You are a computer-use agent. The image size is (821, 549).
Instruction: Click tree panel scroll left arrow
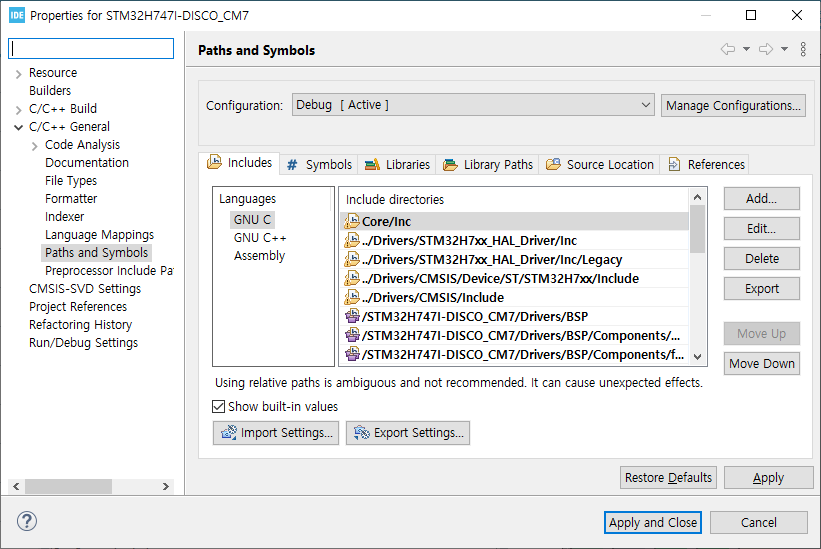(x=16, y=486)
